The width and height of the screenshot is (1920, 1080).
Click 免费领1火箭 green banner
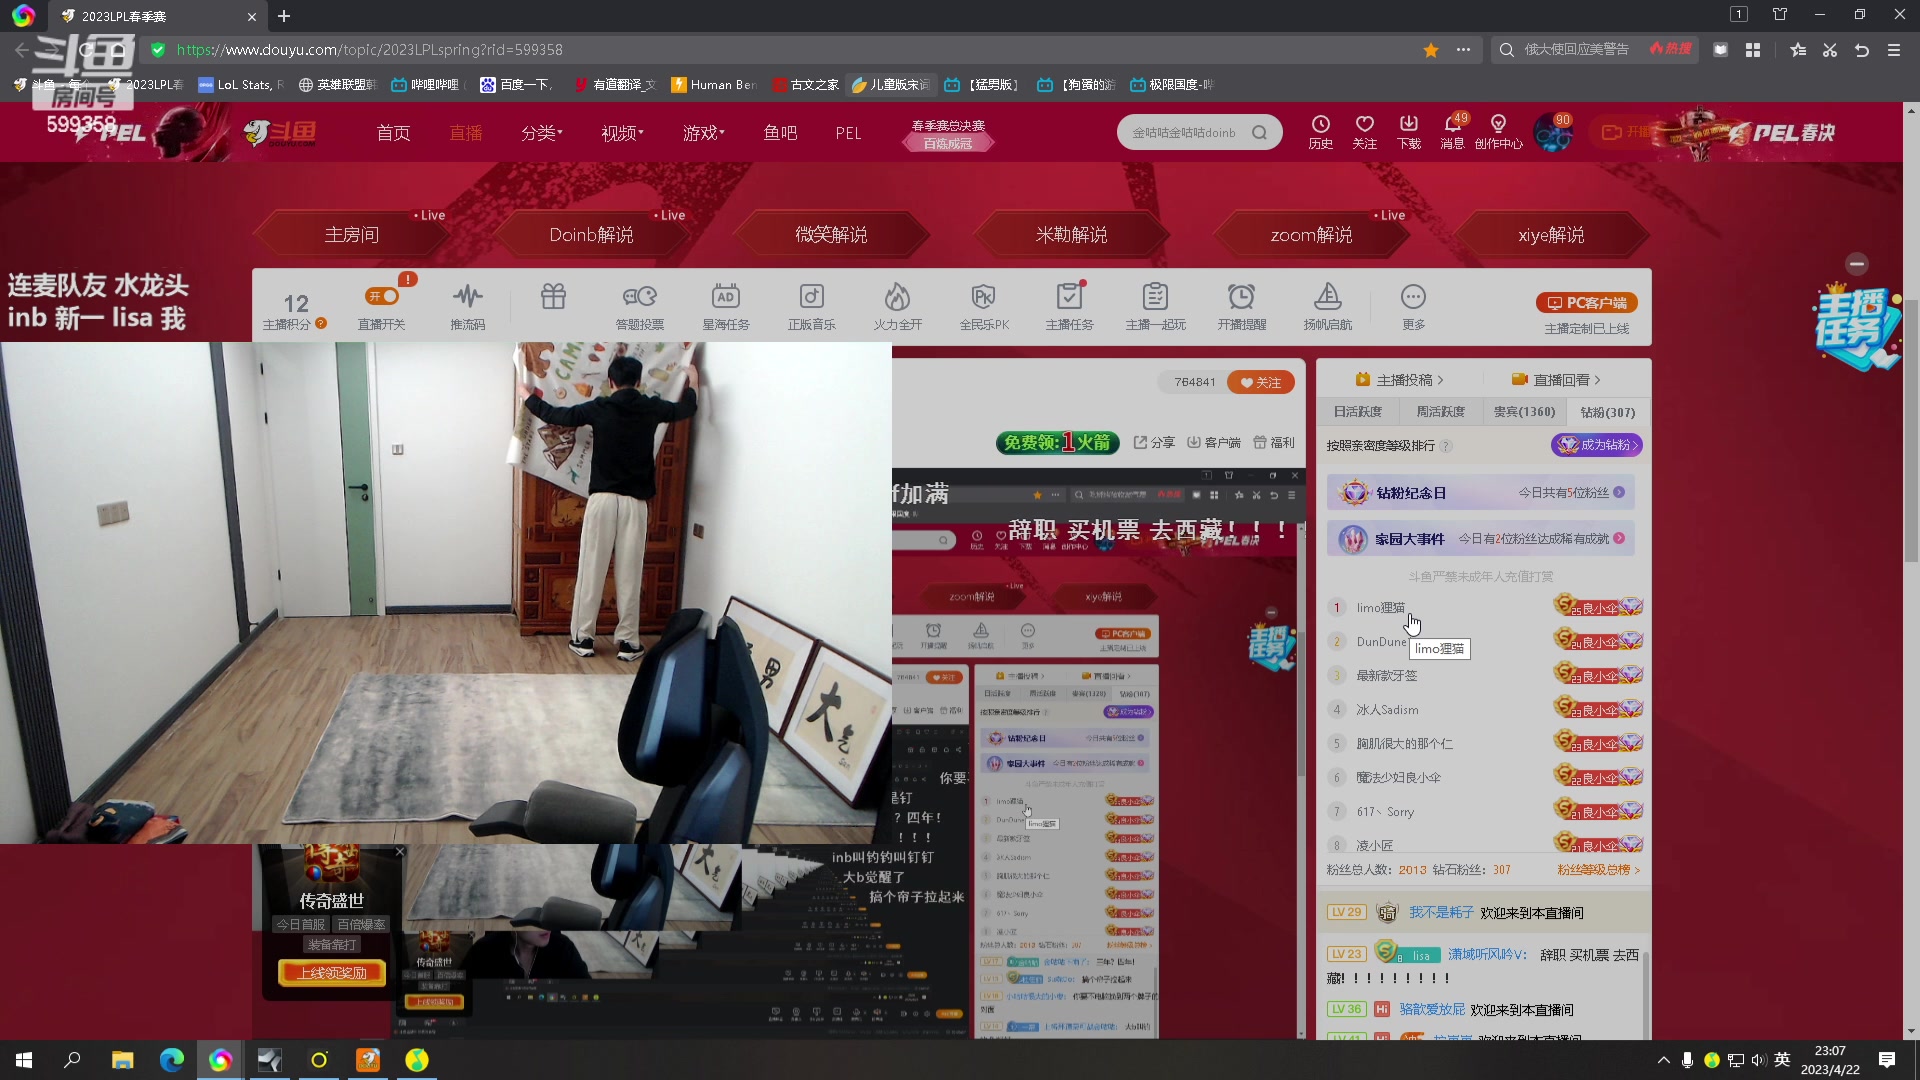[x=1057, y=442]
